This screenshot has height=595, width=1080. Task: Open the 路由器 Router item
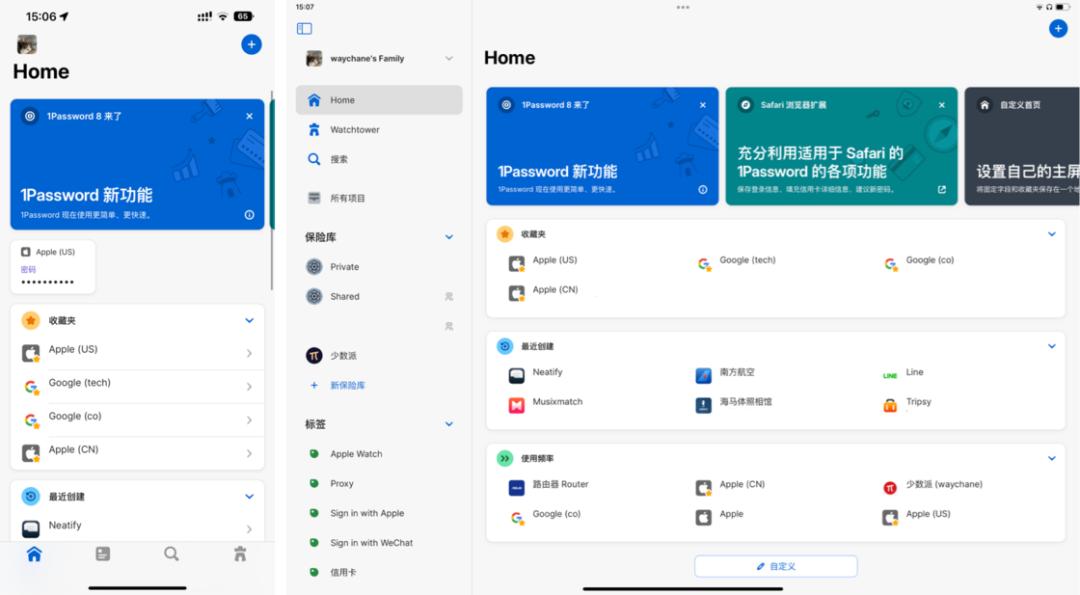pyautogui.click(x=548, y=486)
